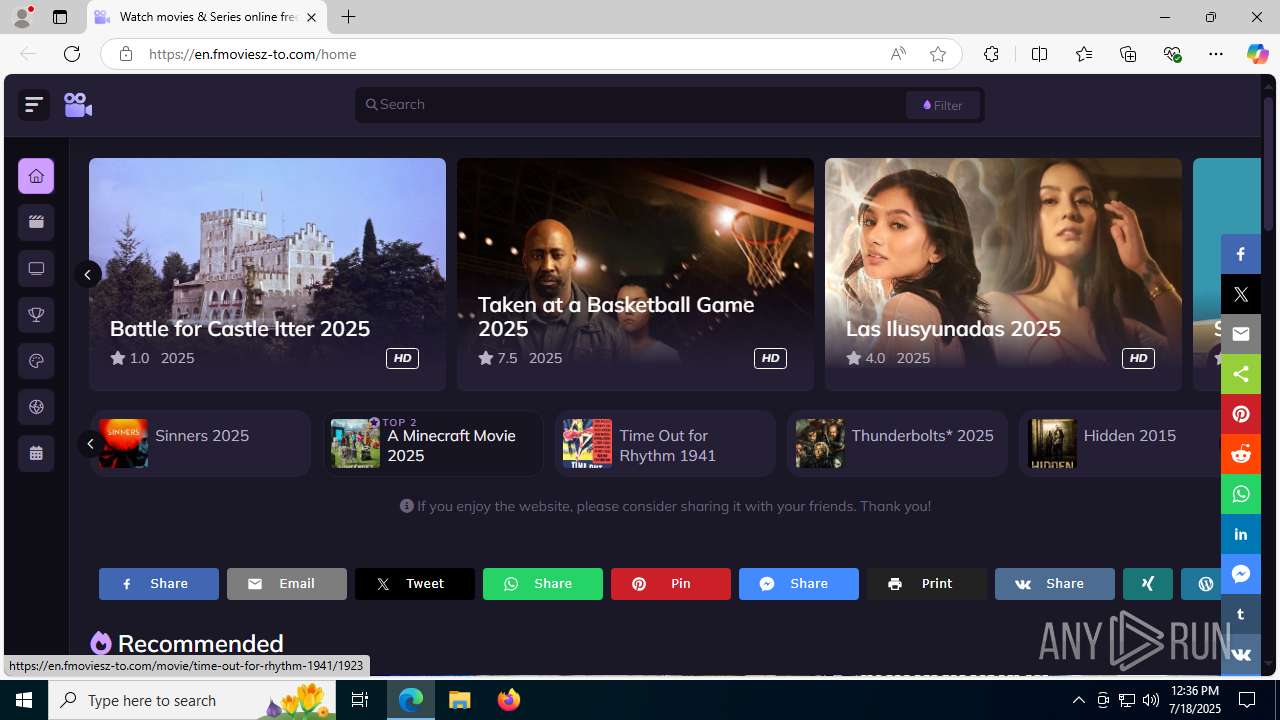Close the Watch movies tab
The height and width of the screenshot is (720, 1280).
point(311,18)
